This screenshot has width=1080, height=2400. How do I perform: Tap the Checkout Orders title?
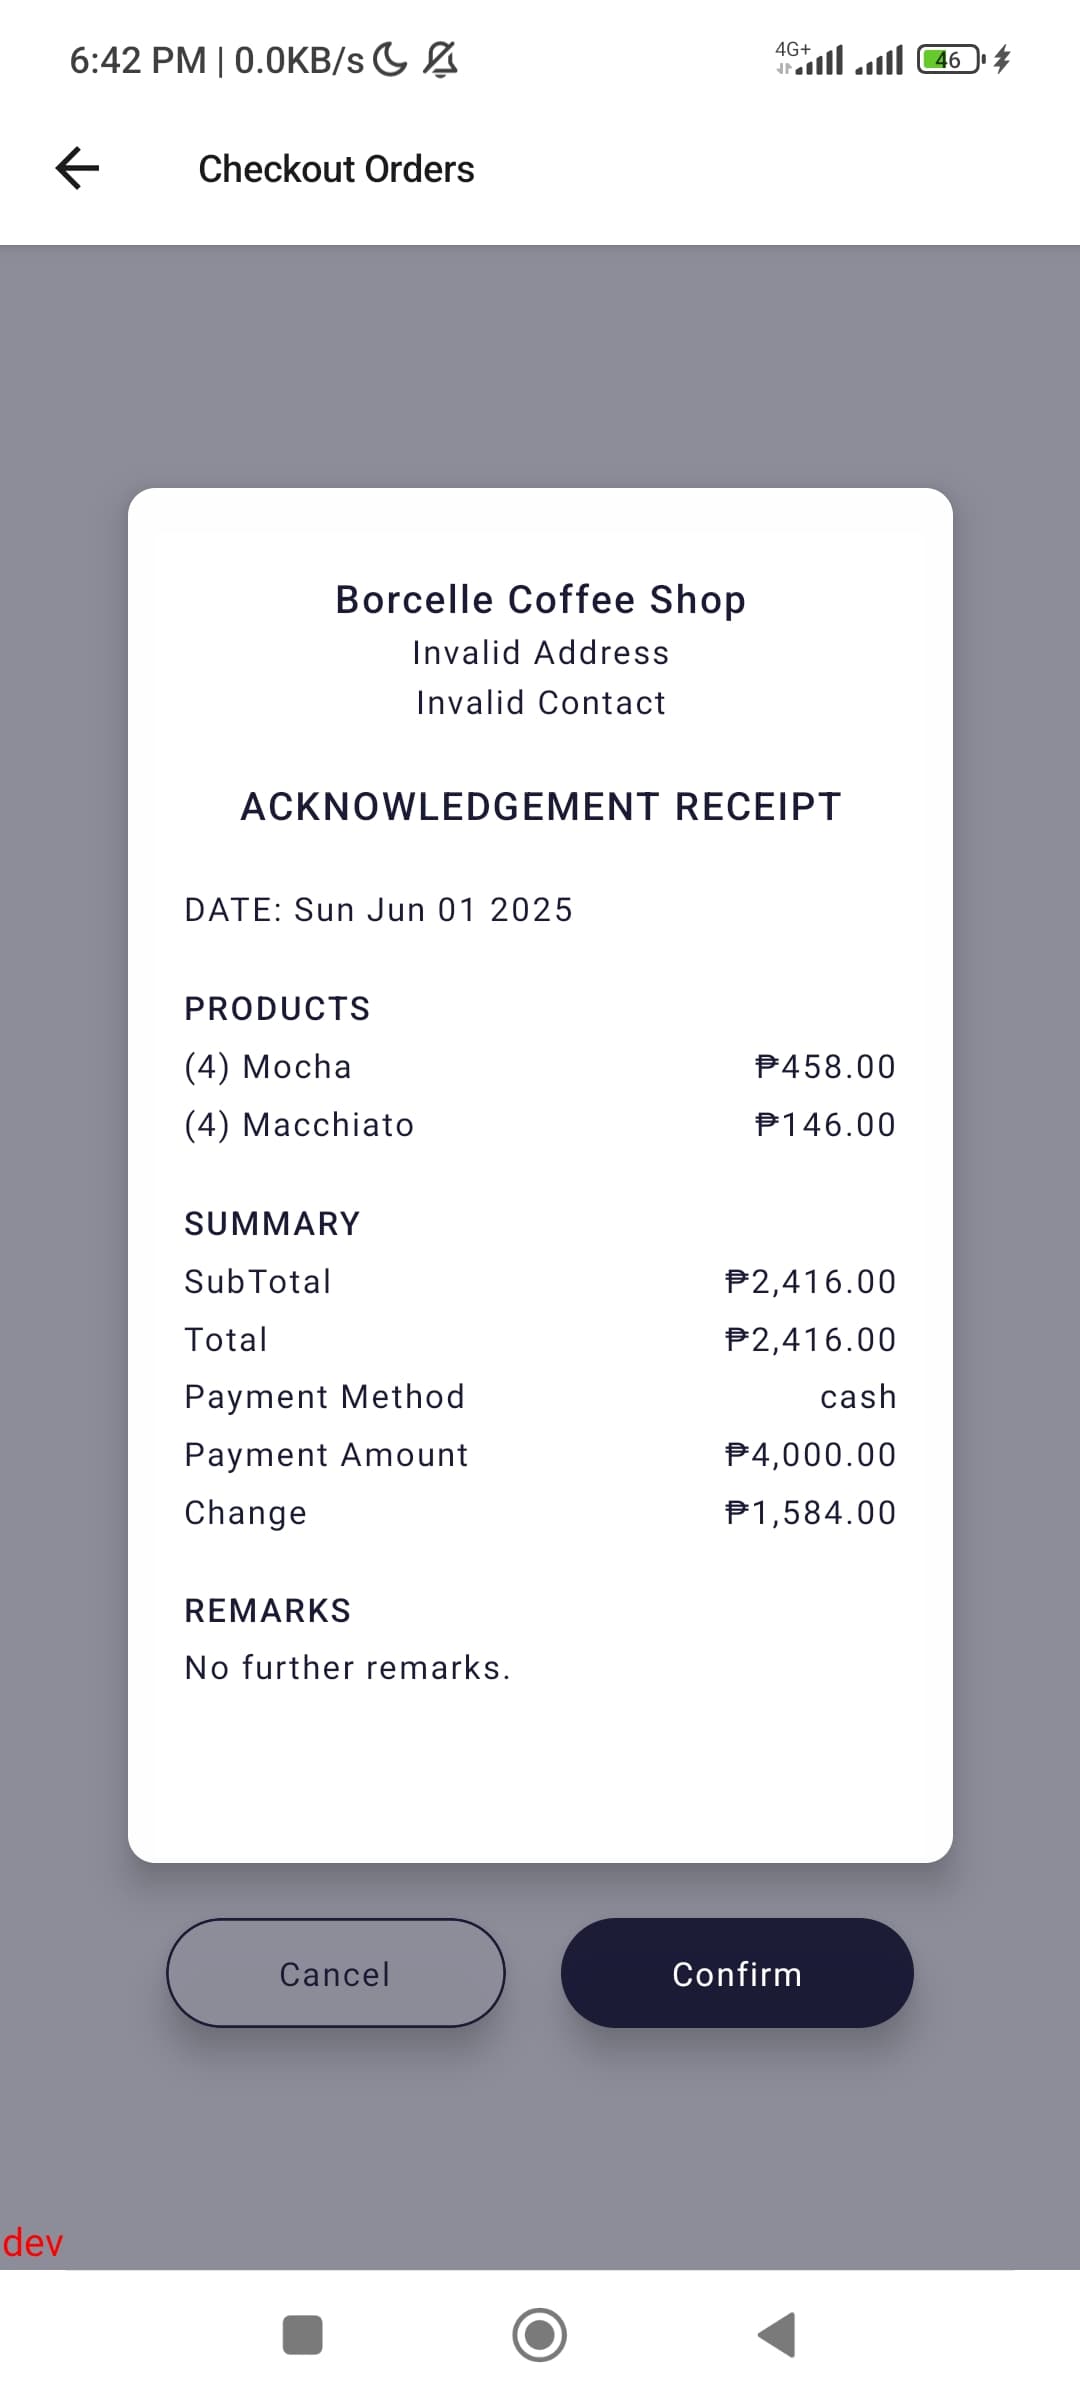coord(336,169)
